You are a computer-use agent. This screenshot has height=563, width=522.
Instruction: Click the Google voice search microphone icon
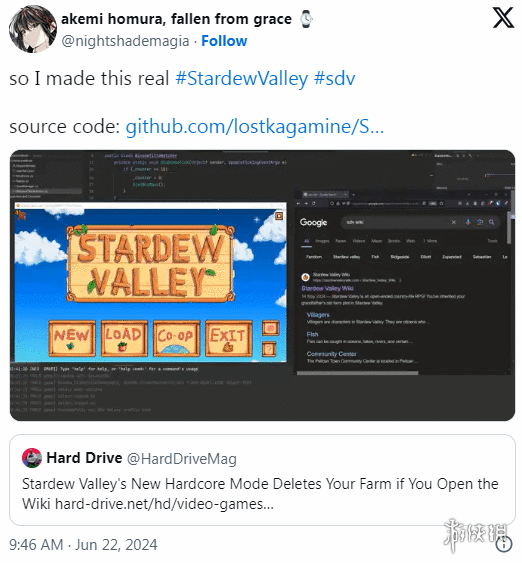point(468,222)
